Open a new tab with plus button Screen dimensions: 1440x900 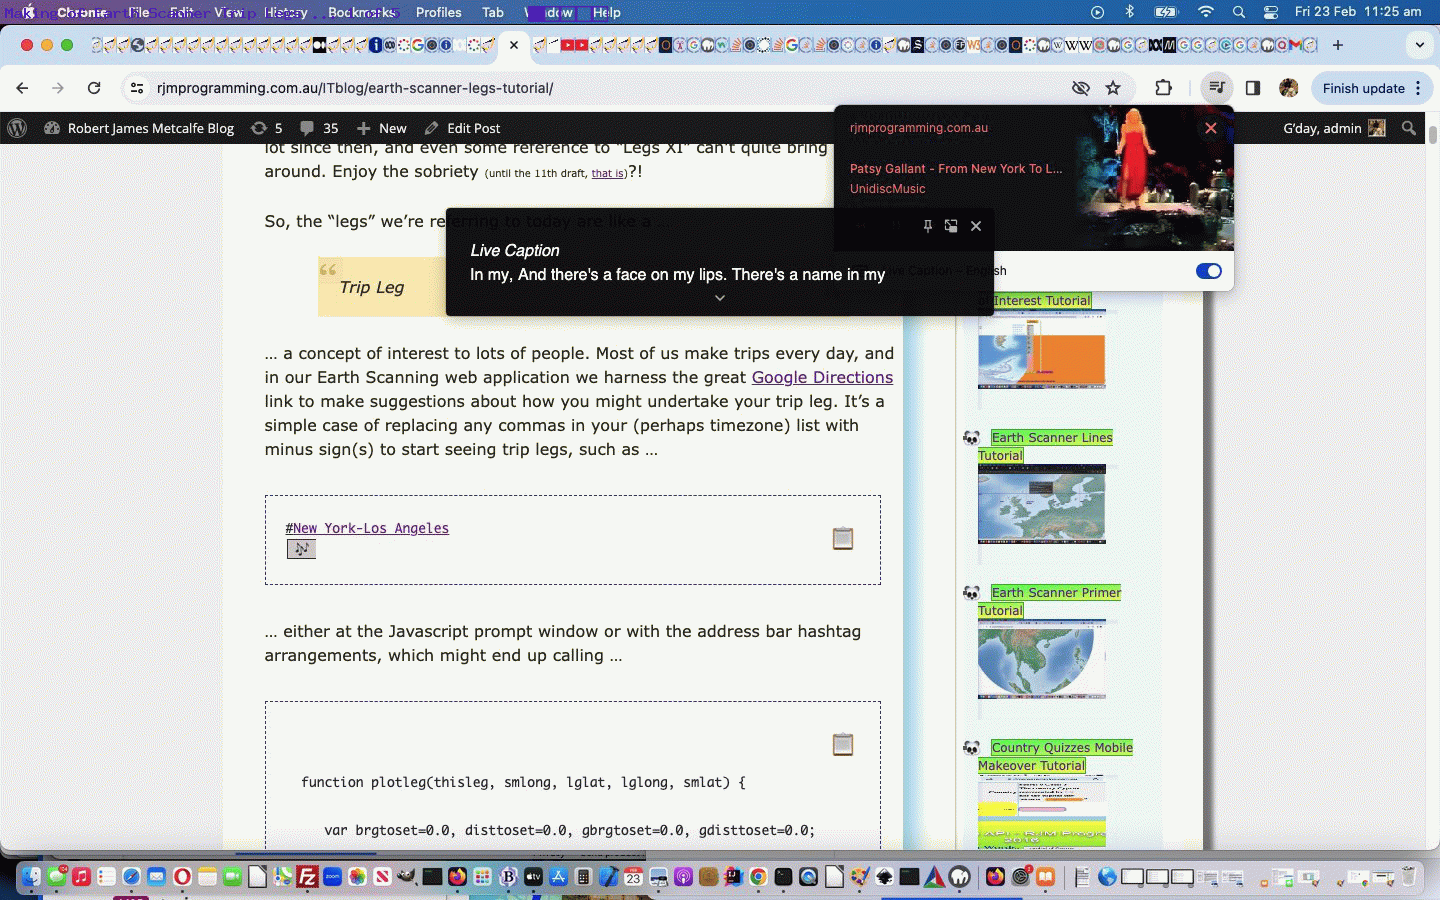pyautogui.click(x=1337, y=45)
